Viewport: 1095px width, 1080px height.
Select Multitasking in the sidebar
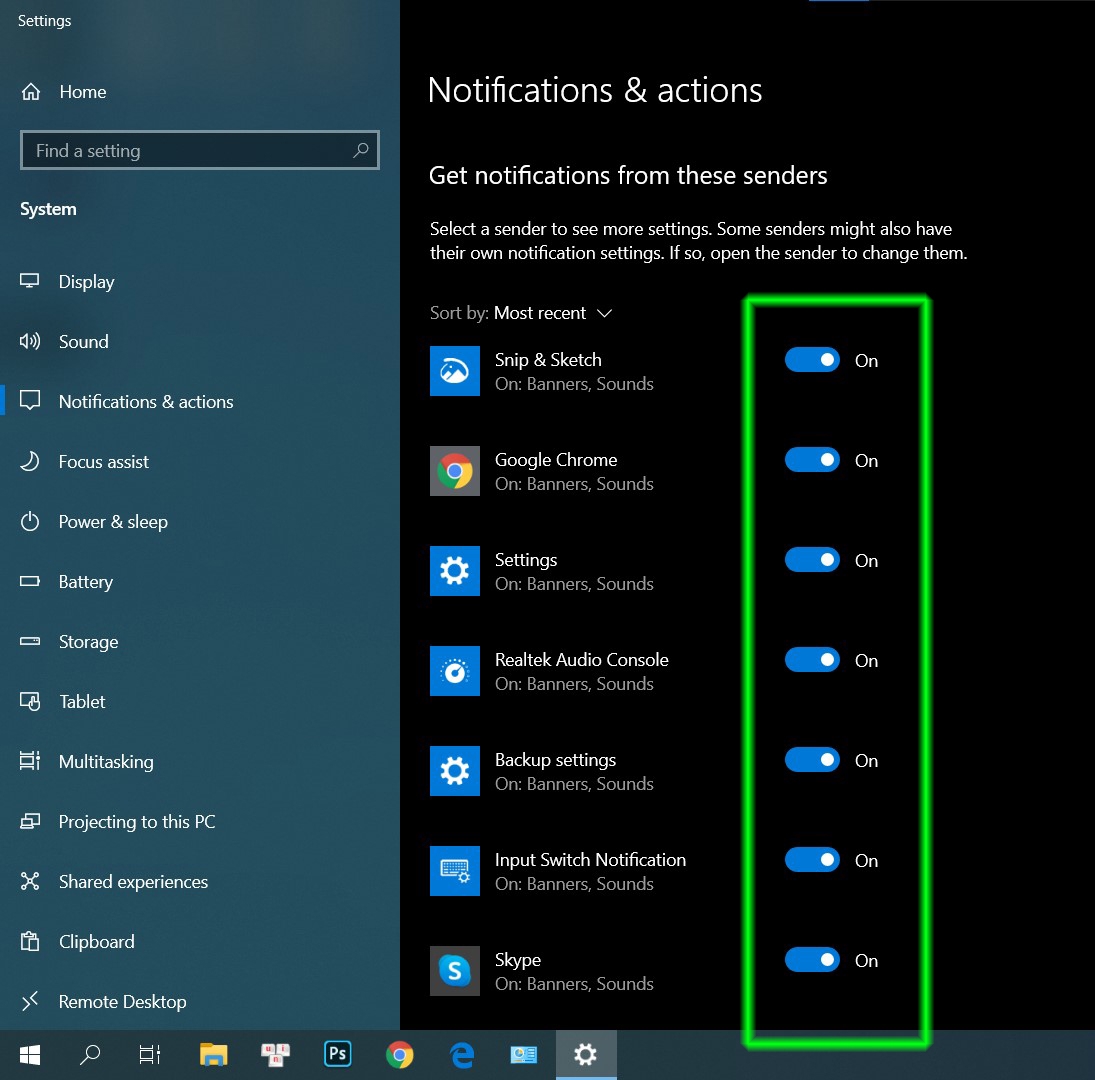pyautogui.click(x=105, y=762)
